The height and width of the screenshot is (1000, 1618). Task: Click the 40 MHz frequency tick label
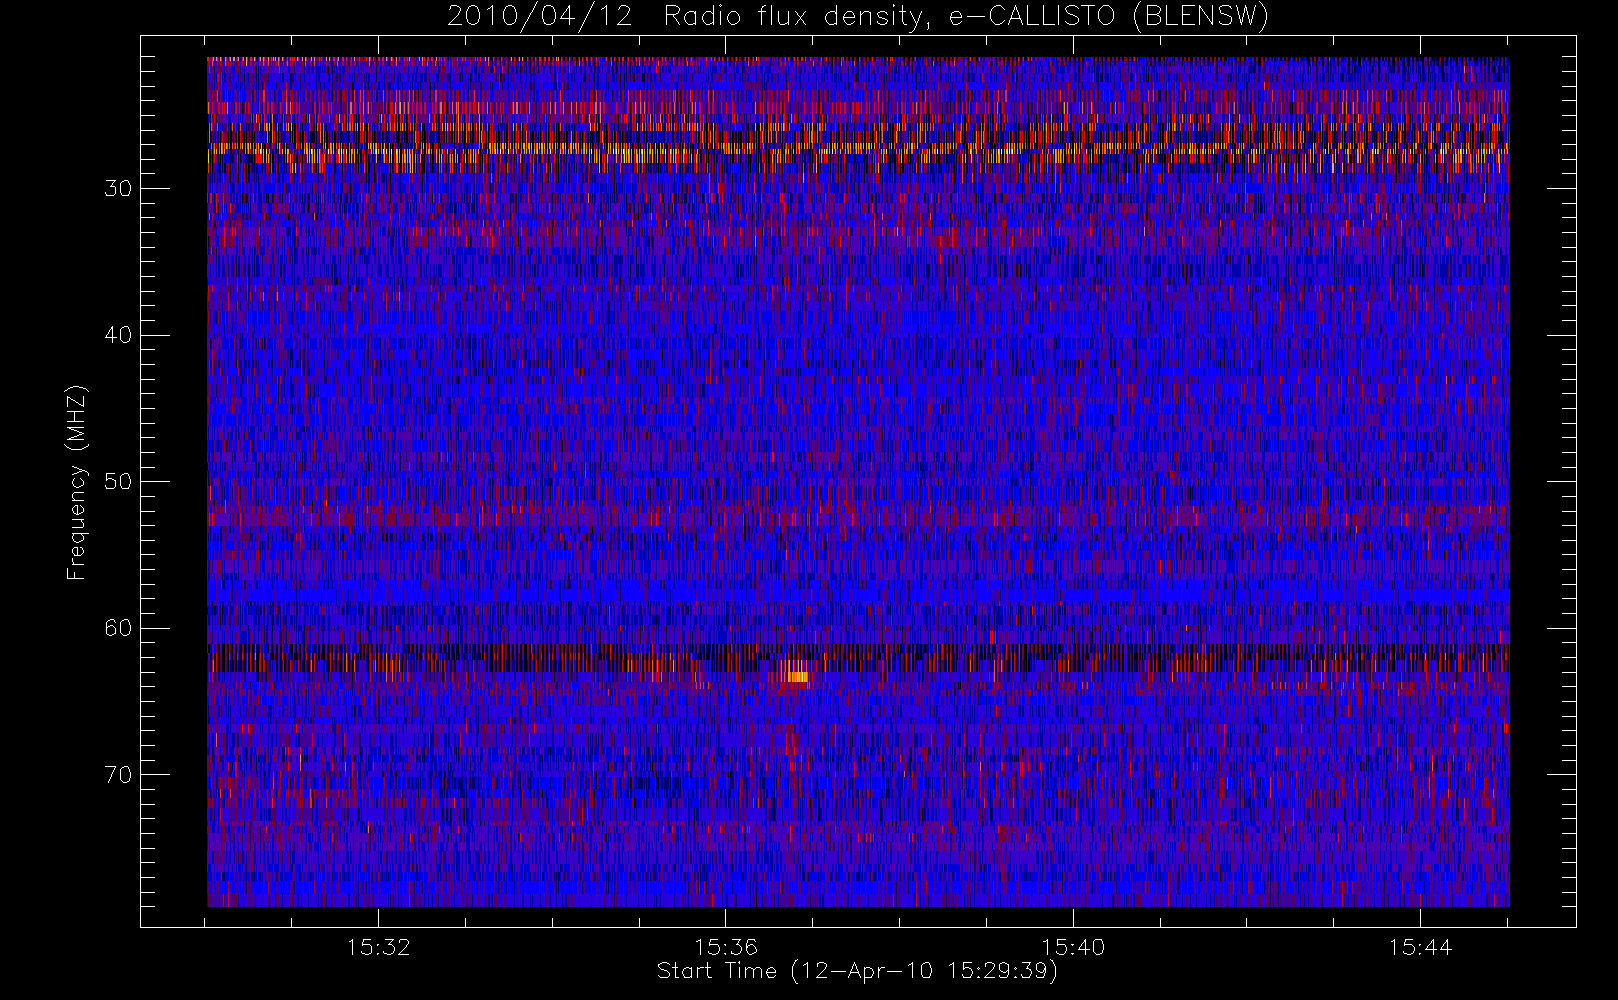pos(118,335)
